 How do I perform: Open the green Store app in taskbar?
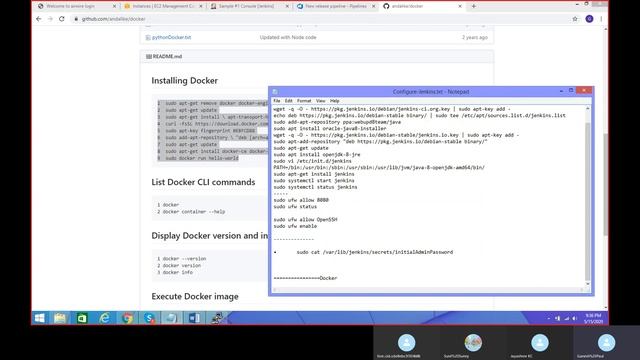(82, 318)
